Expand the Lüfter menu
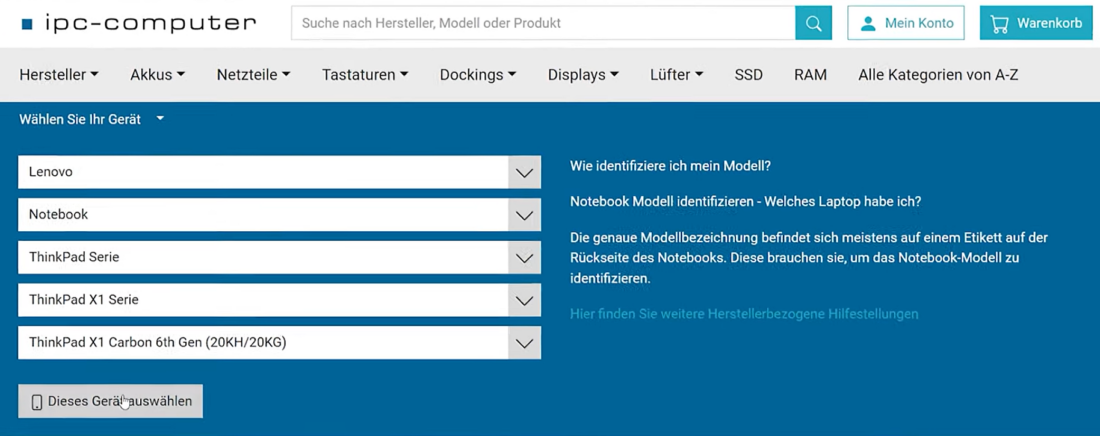Viewport: 1100px width, 436px height. pyautogui.click(x=676, y=74)
